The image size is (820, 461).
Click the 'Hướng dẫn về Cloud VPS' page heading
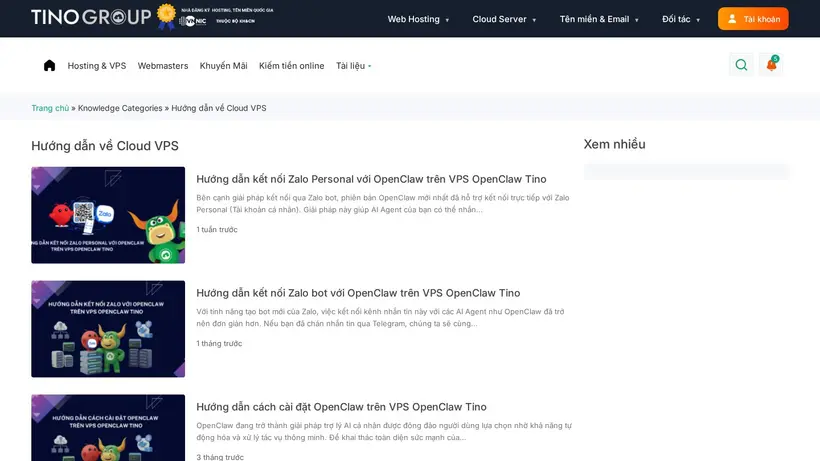(x=105, y=146)
